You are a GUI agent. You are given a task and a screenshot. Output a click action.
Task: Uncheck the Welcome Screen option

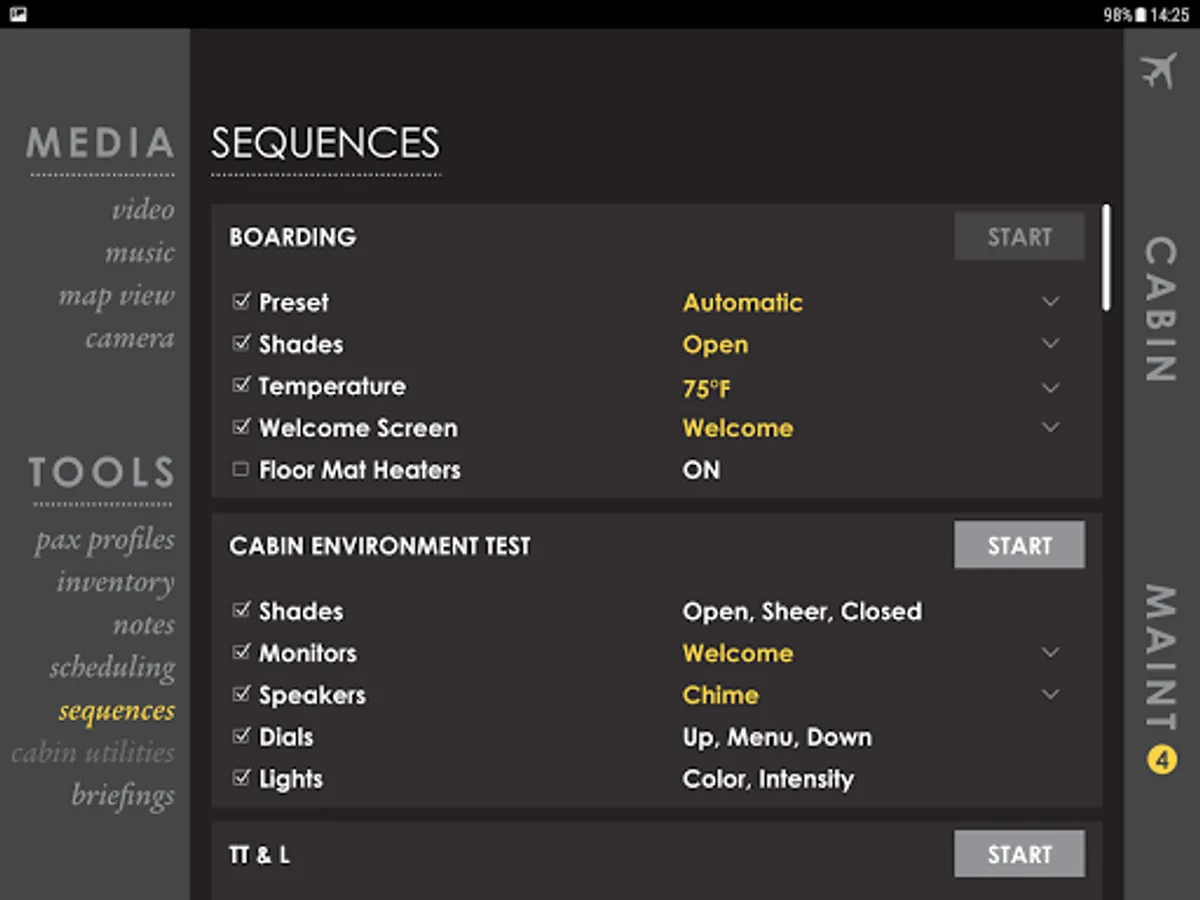[x=240, y=427]
